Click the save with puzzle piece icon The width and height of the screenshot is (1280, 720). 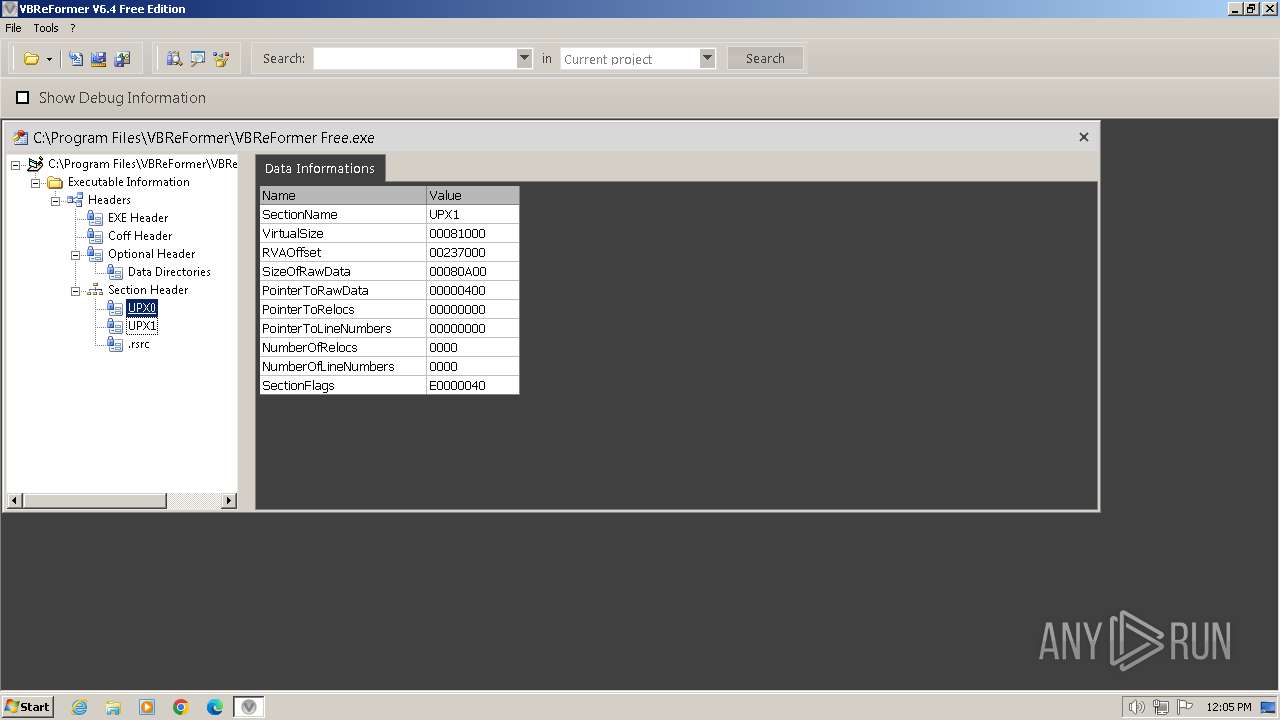pos(122,59)
